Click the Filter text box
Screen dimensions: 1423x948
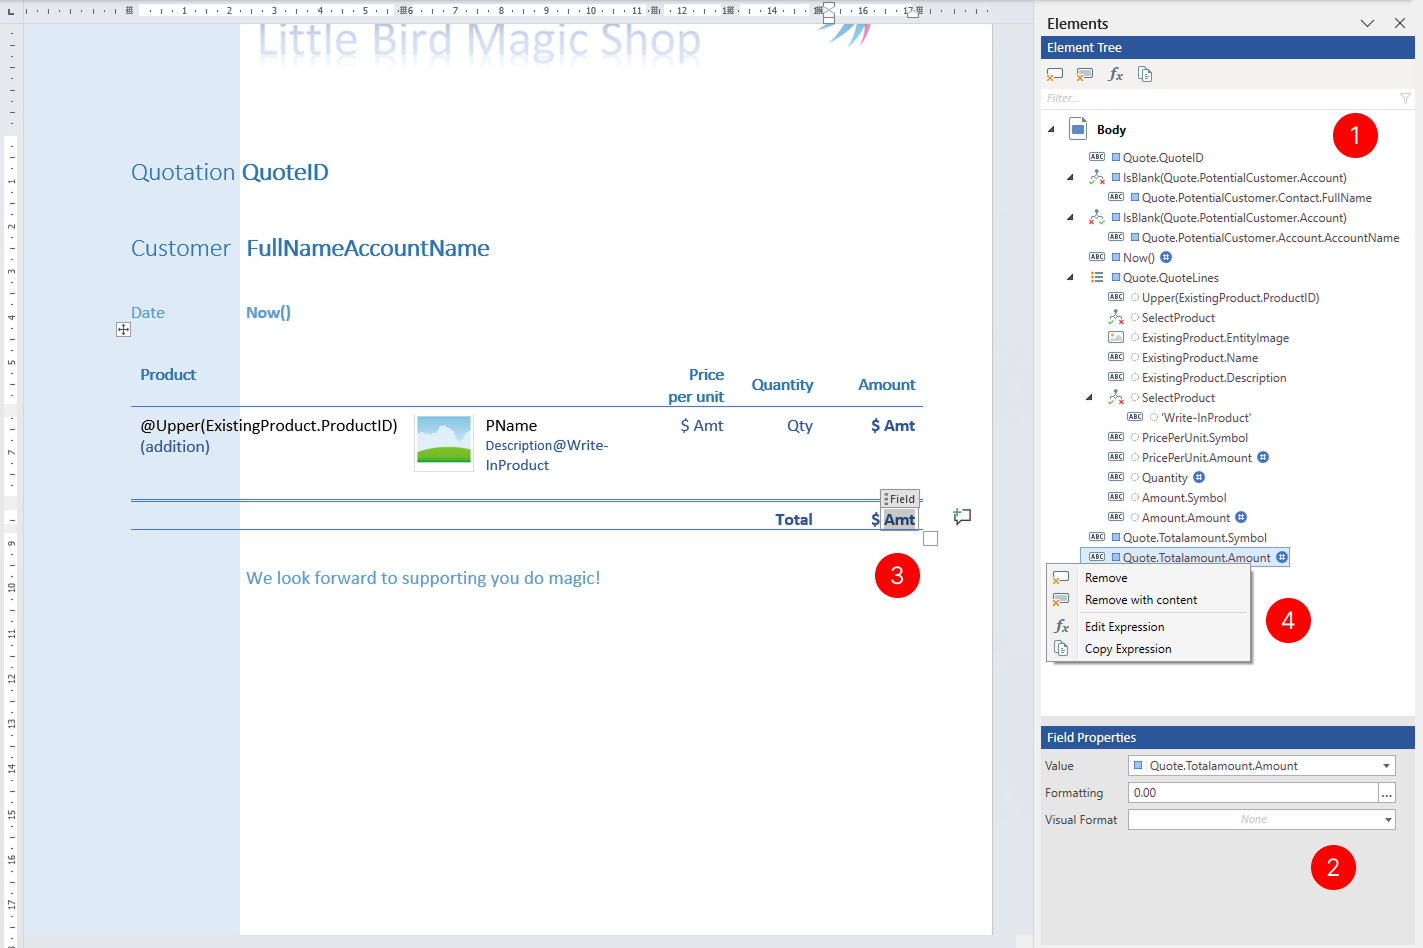point(1220,98)
